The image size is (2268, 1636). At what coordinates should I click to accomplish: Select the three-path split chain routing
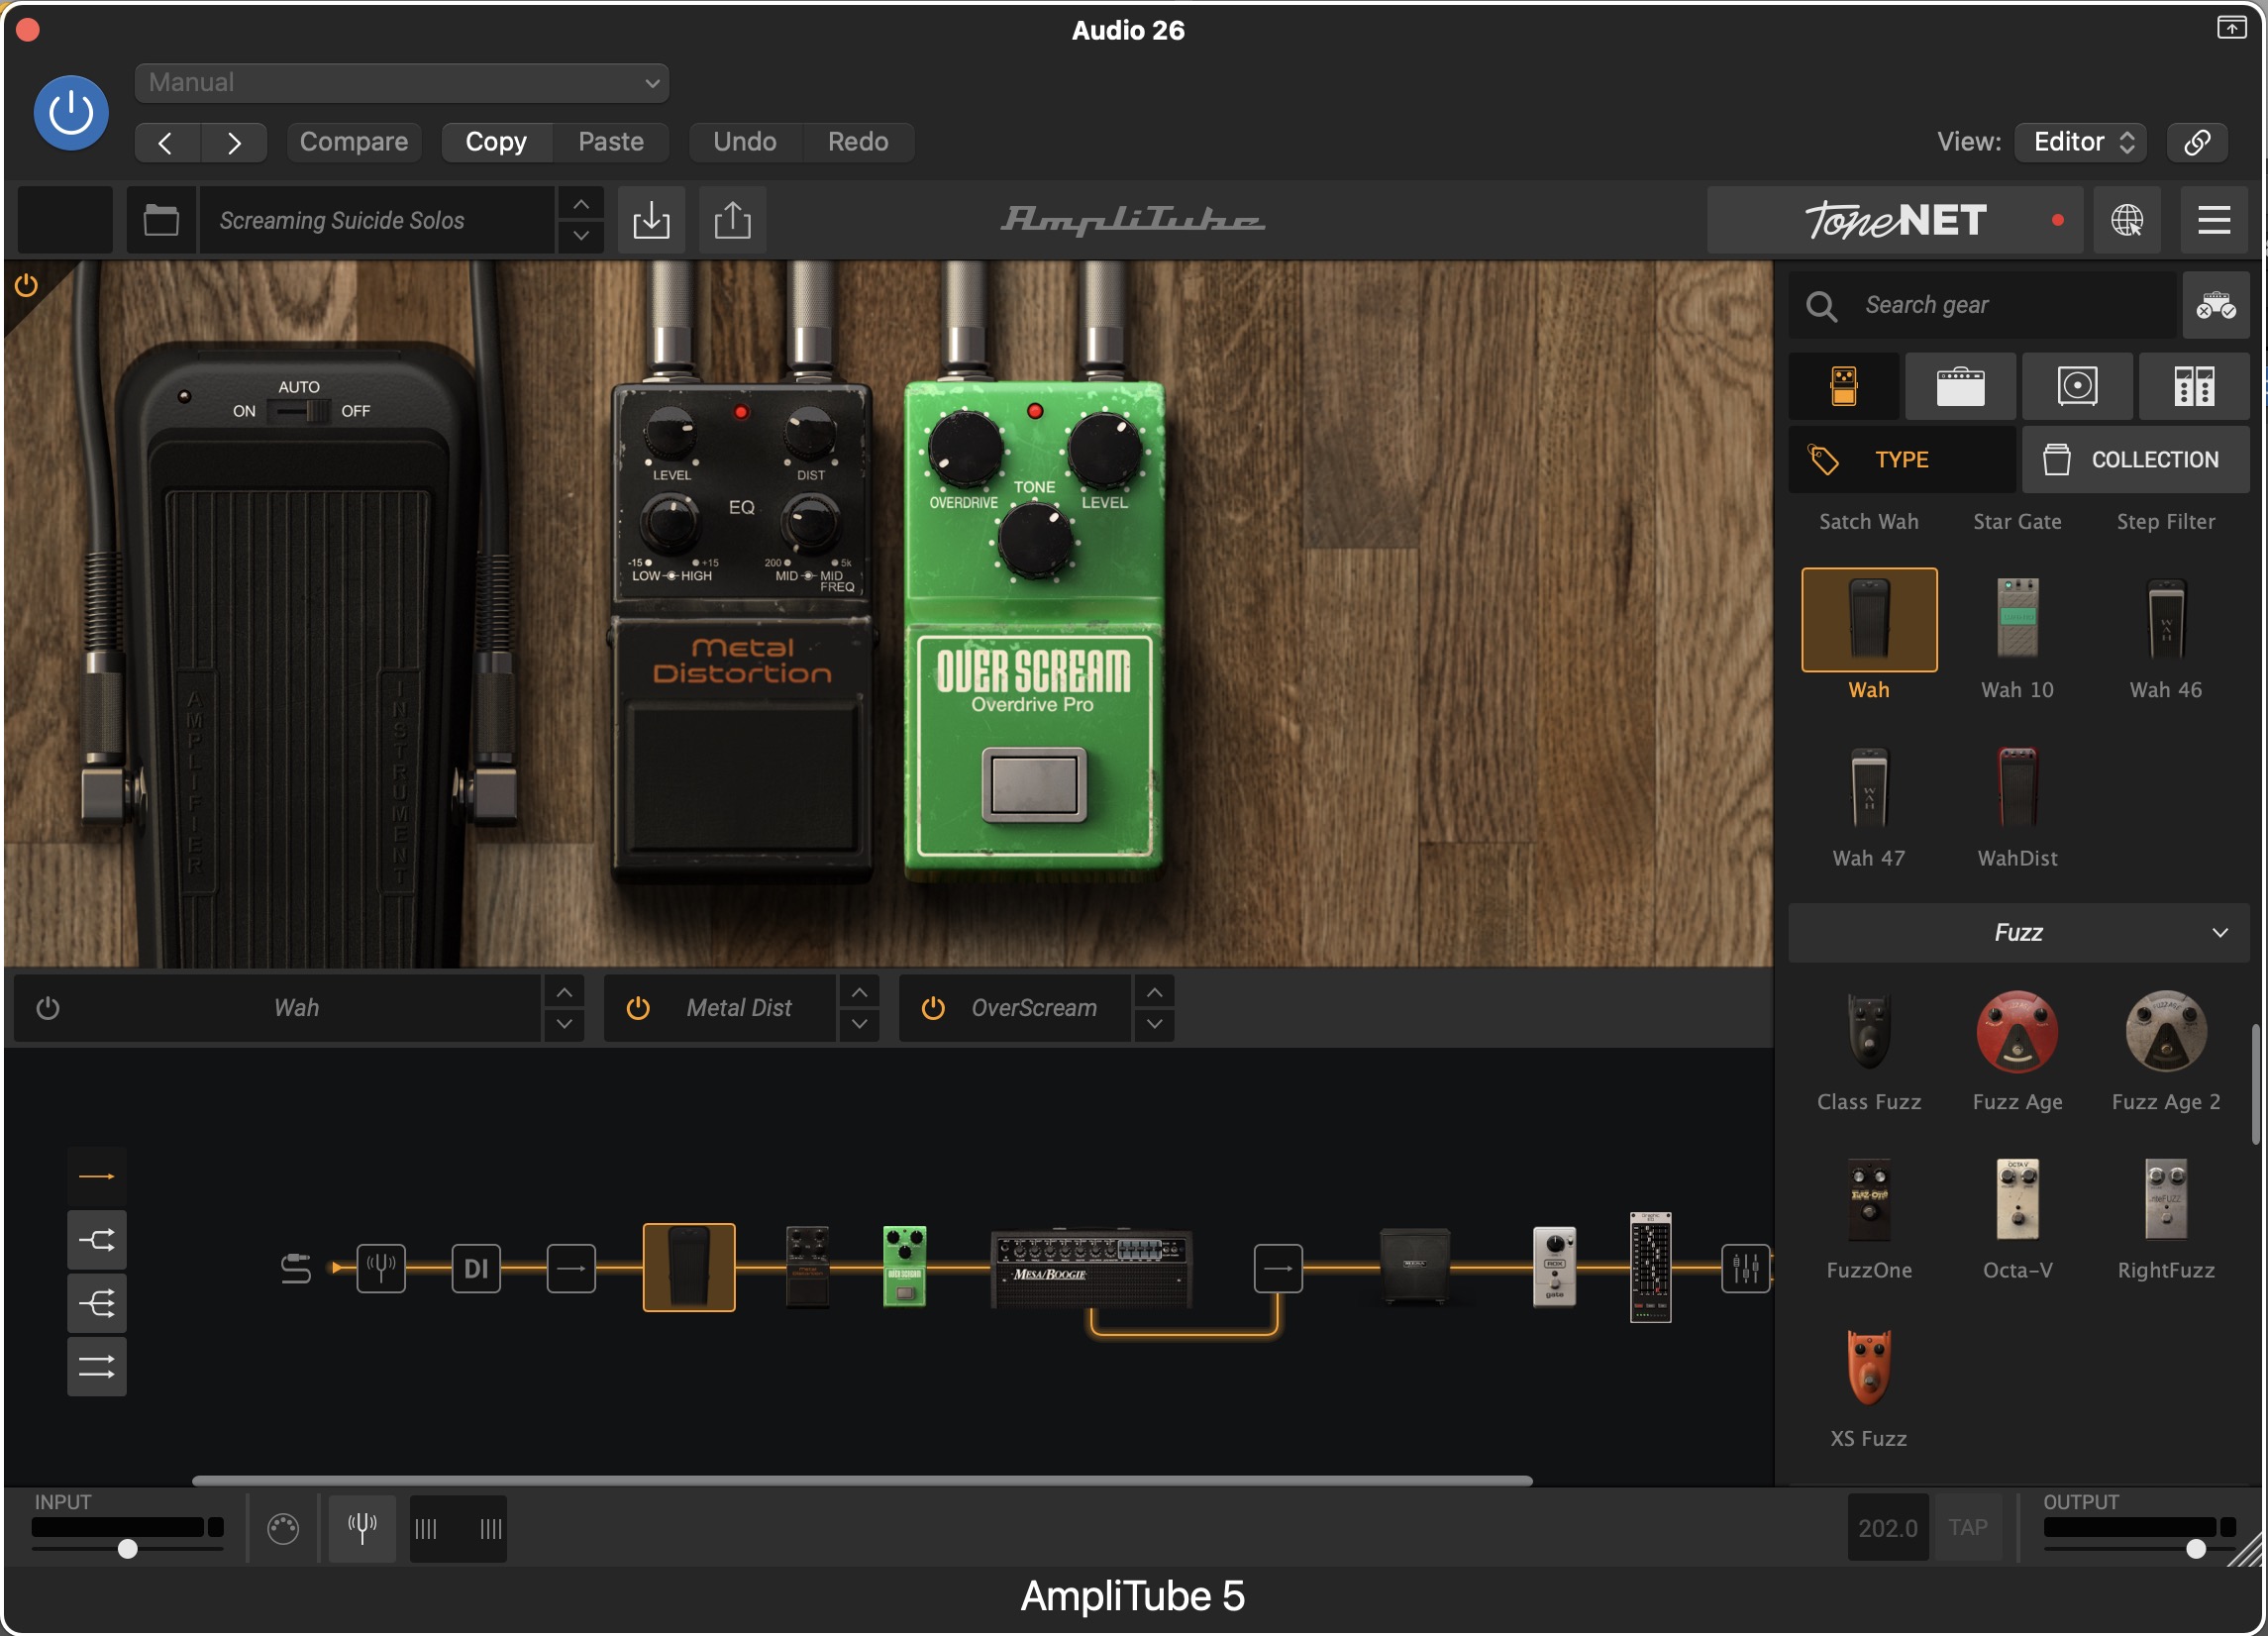tap(97, 1304)
